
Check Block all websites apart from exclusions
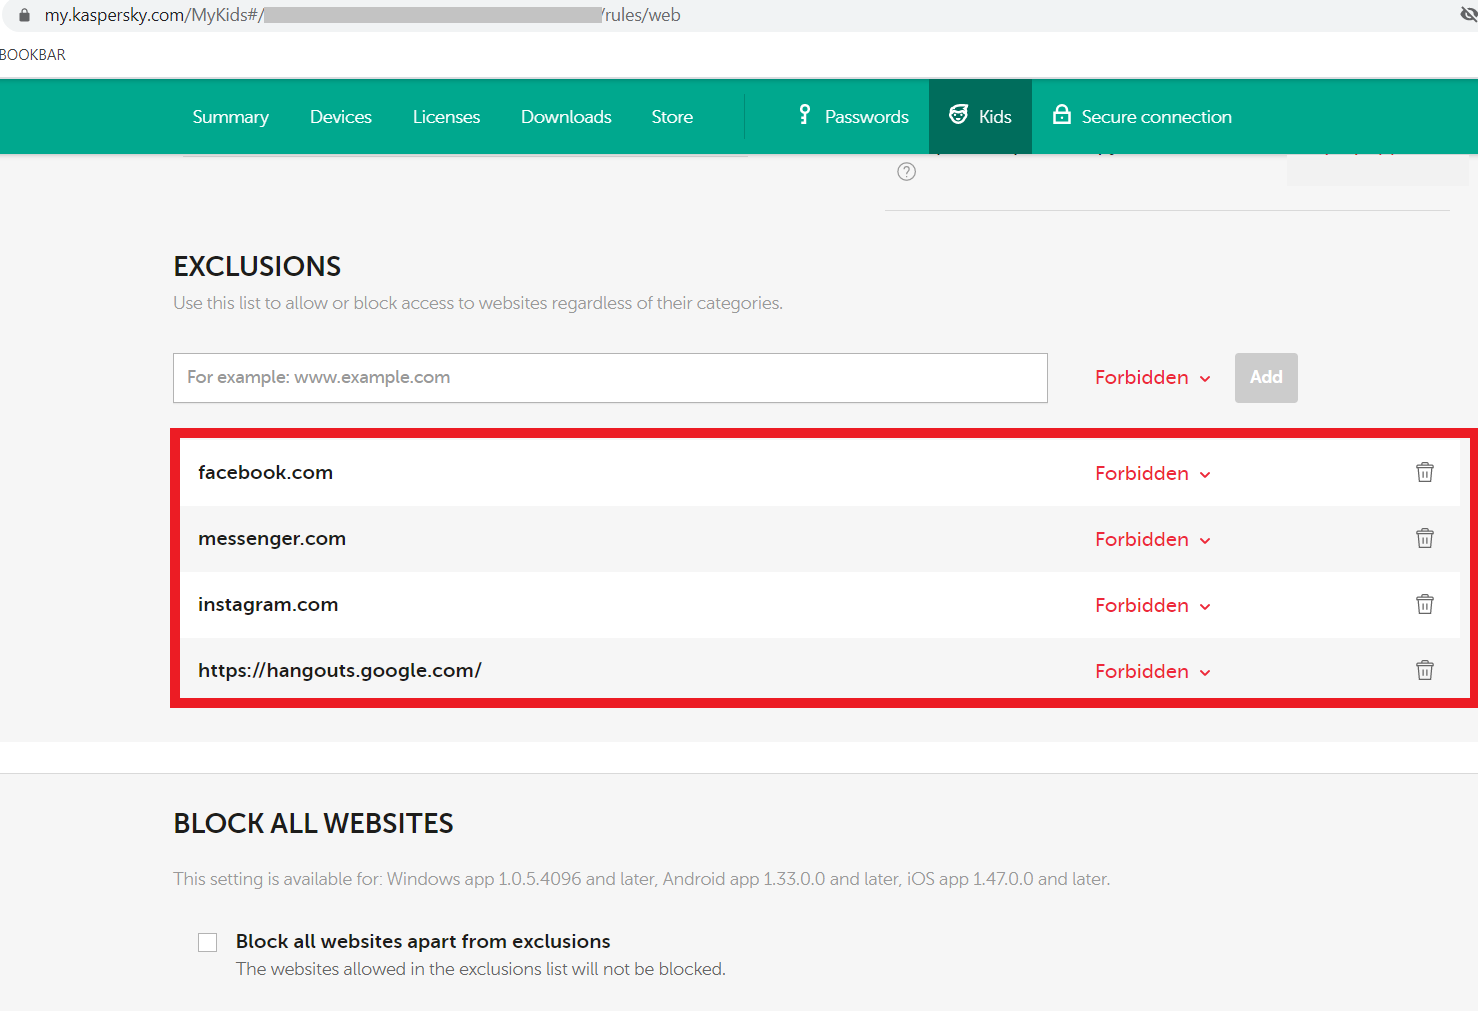pos(208,942)
